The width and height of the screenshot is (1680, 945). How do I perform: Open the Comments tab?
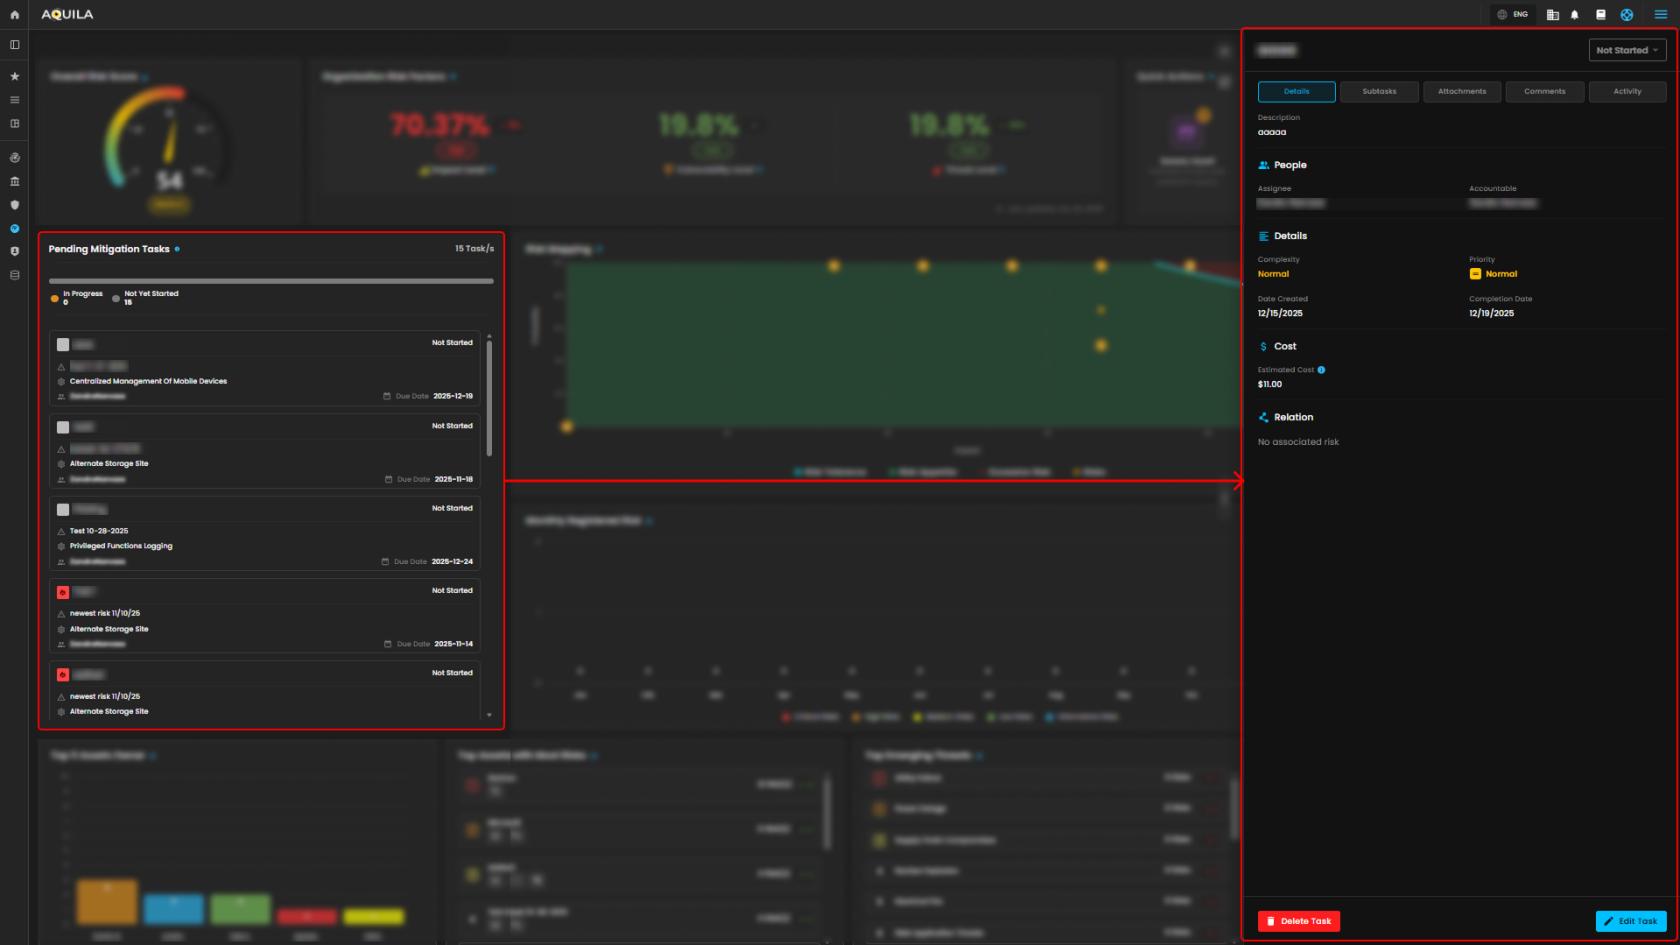(x=1544, y=92)
